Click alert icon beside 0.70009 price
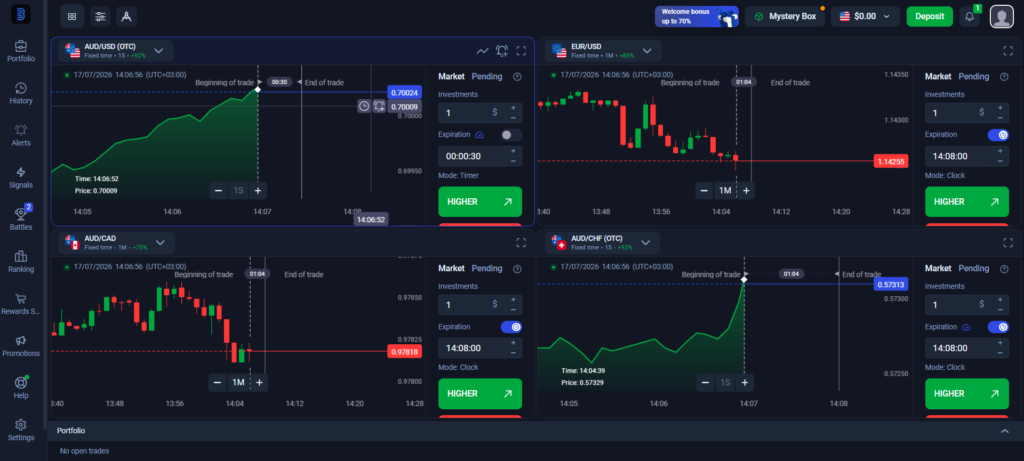The image size is (1024, 461). tap(379, 106)
